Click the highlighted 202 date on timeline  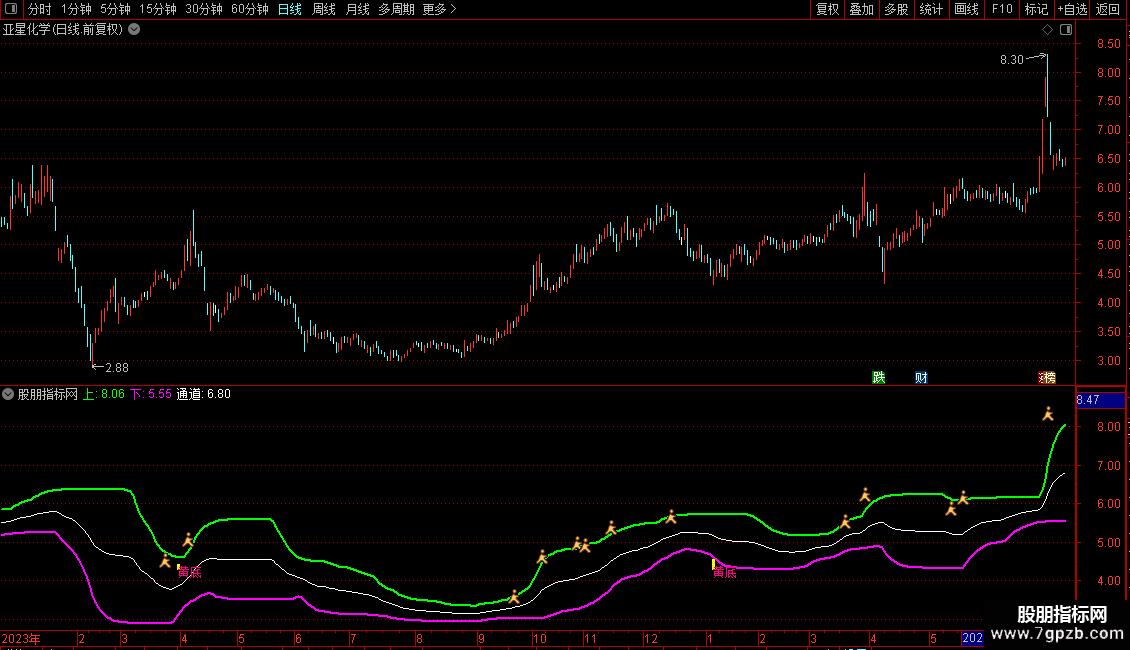(972, 638)
